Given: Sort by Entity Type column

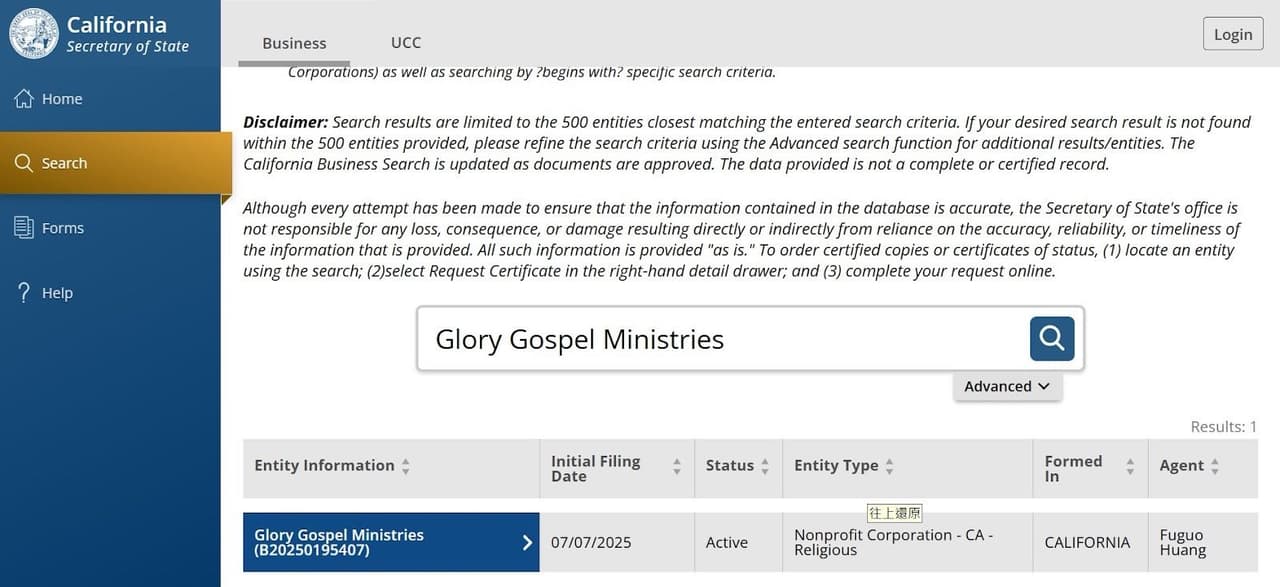Looking at the screenshot, I should 907,466.
